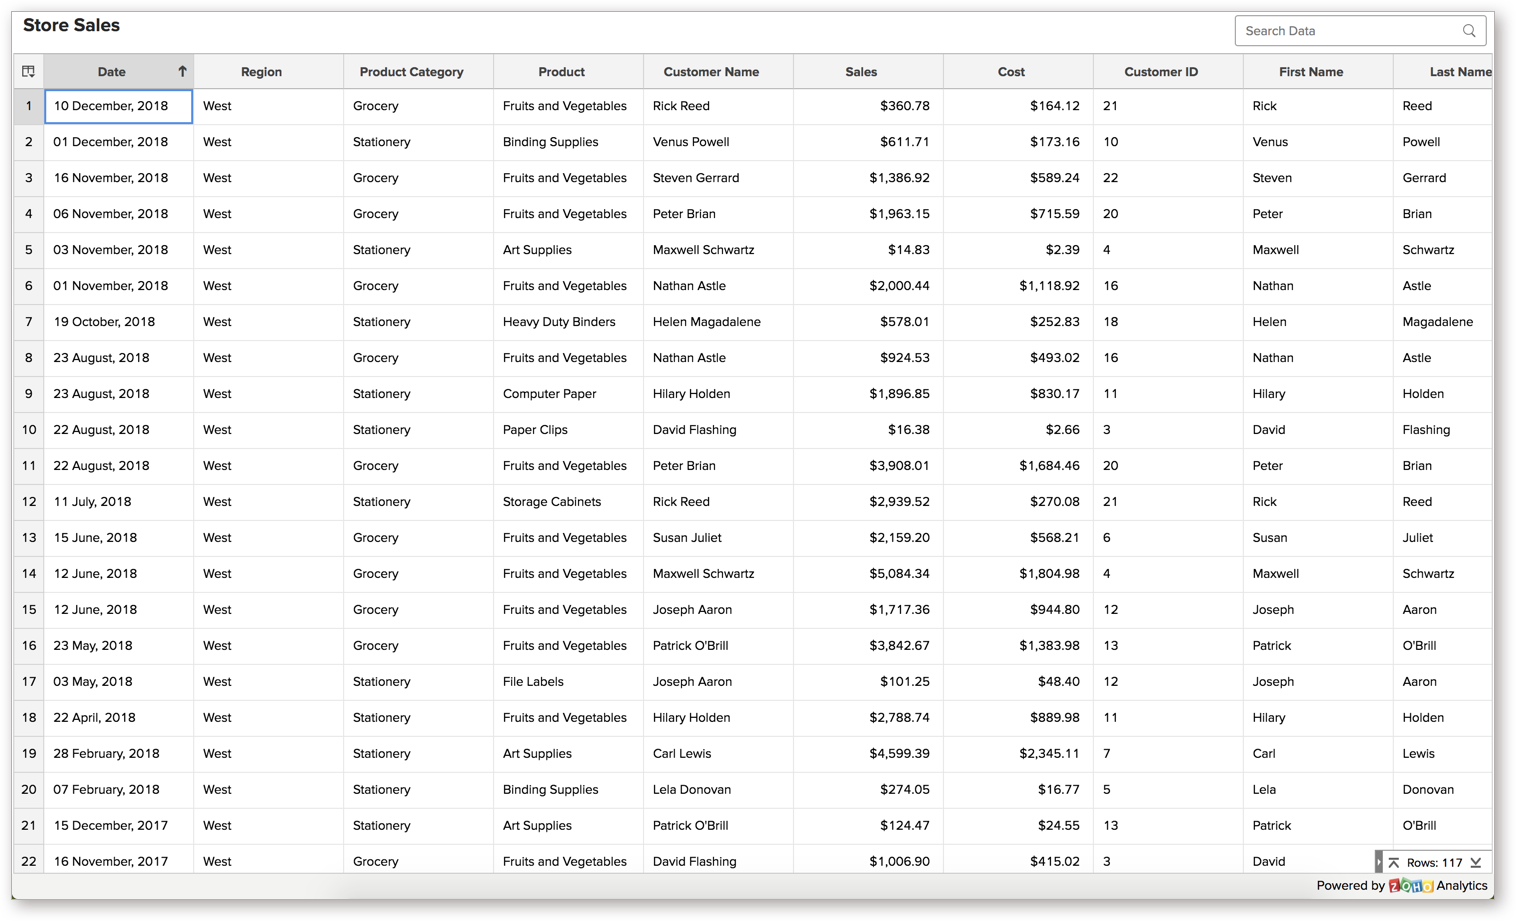Click the Heavy Duty Binders product cell

click(x=568, y=322)
